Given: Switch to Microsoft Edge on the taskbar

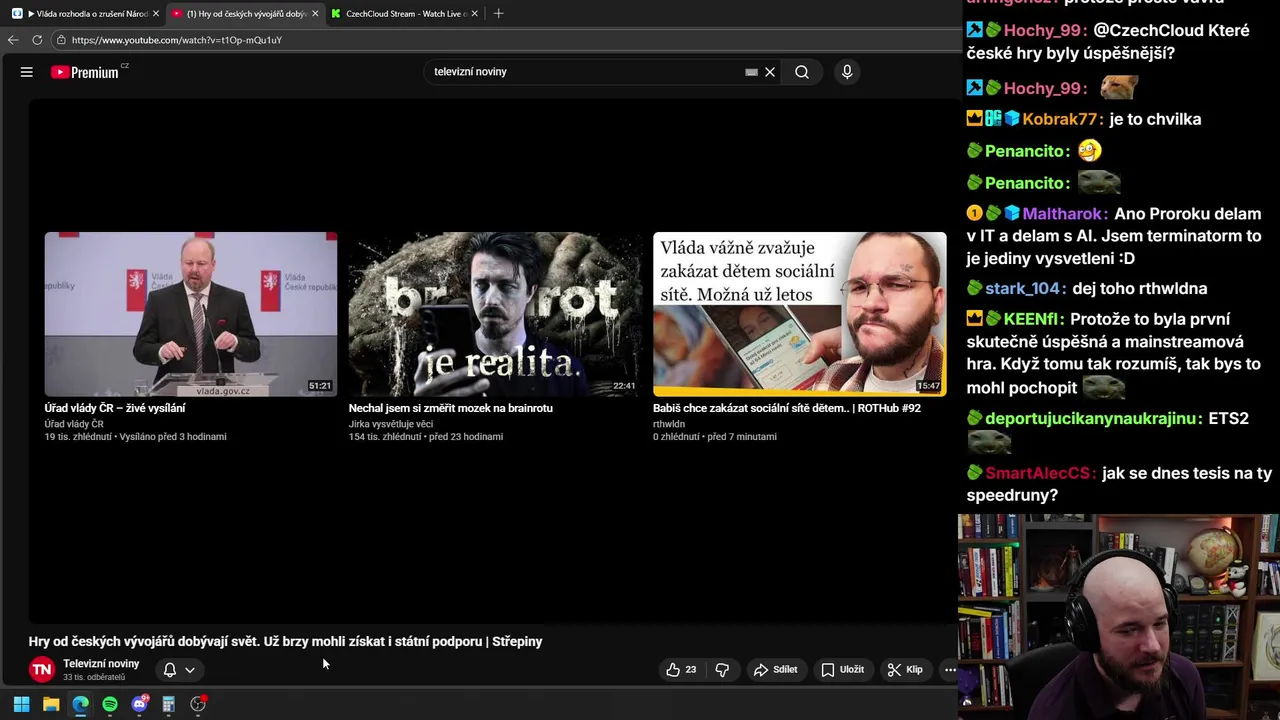Looking at the screenshot, I should [x=80, y=704].
